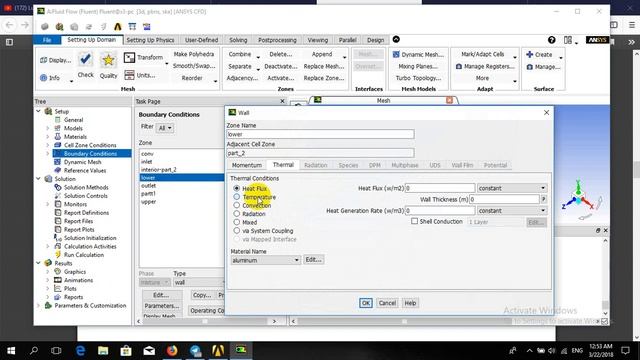The height and width of the screenshot is (360, 640).
Task: Click the task page horizontal scrollbar
Action: click(206, 321)
